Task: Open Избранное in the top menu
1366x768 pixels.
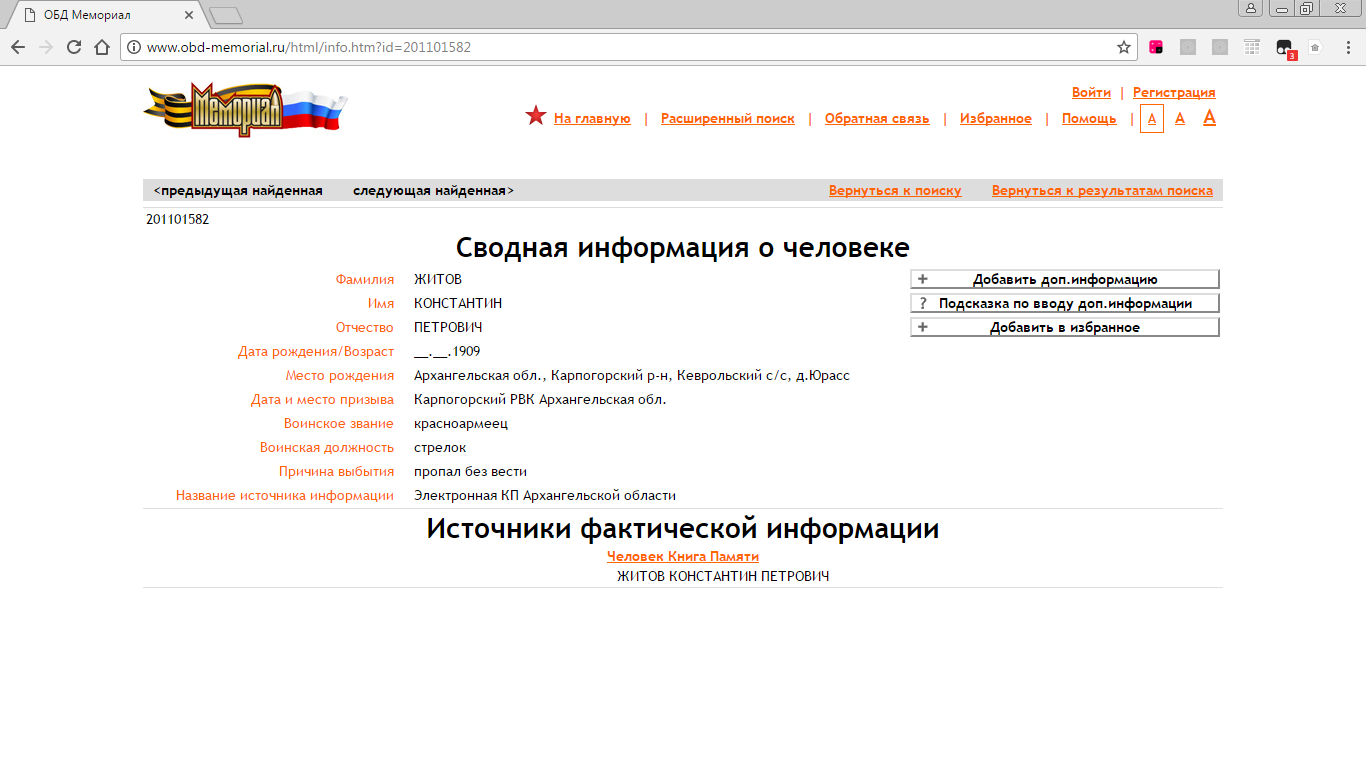Action: [x=996, y=118]
